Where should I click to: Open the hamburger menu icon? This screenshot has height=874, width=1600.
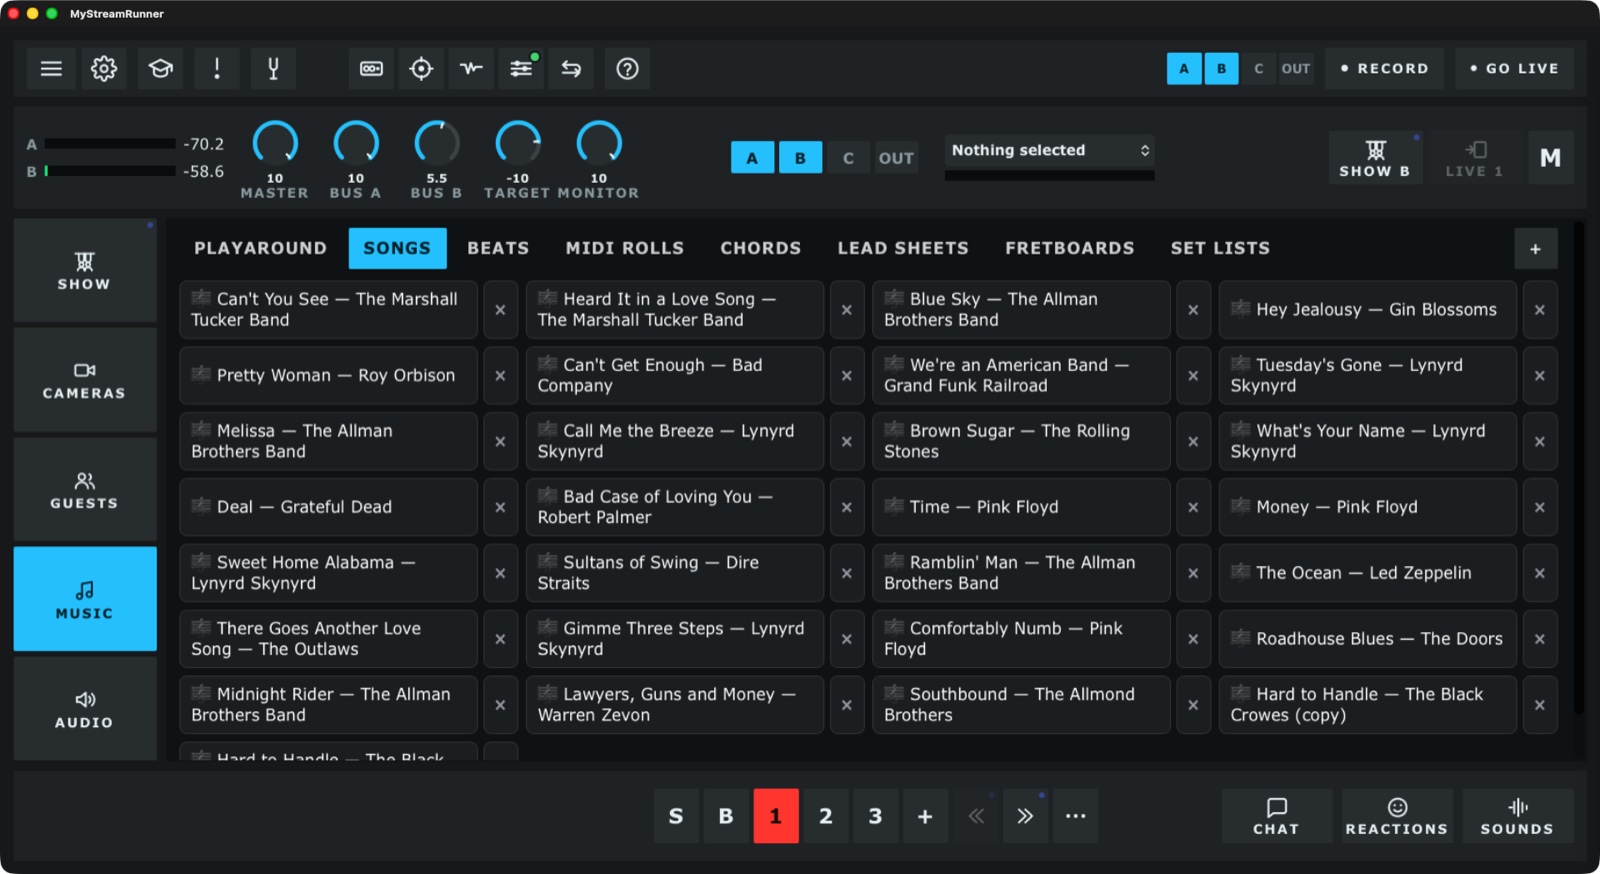click(x=51, y=69)
